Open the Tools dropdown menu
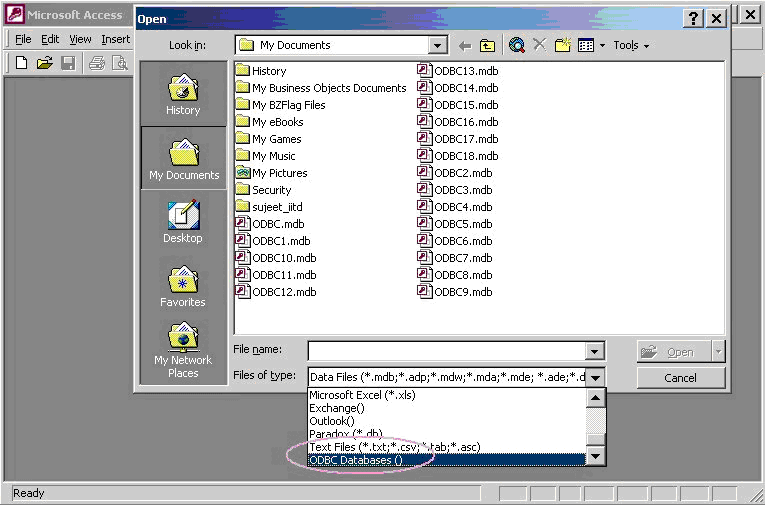This screenshot has width=765, height=505. point(631,45)
